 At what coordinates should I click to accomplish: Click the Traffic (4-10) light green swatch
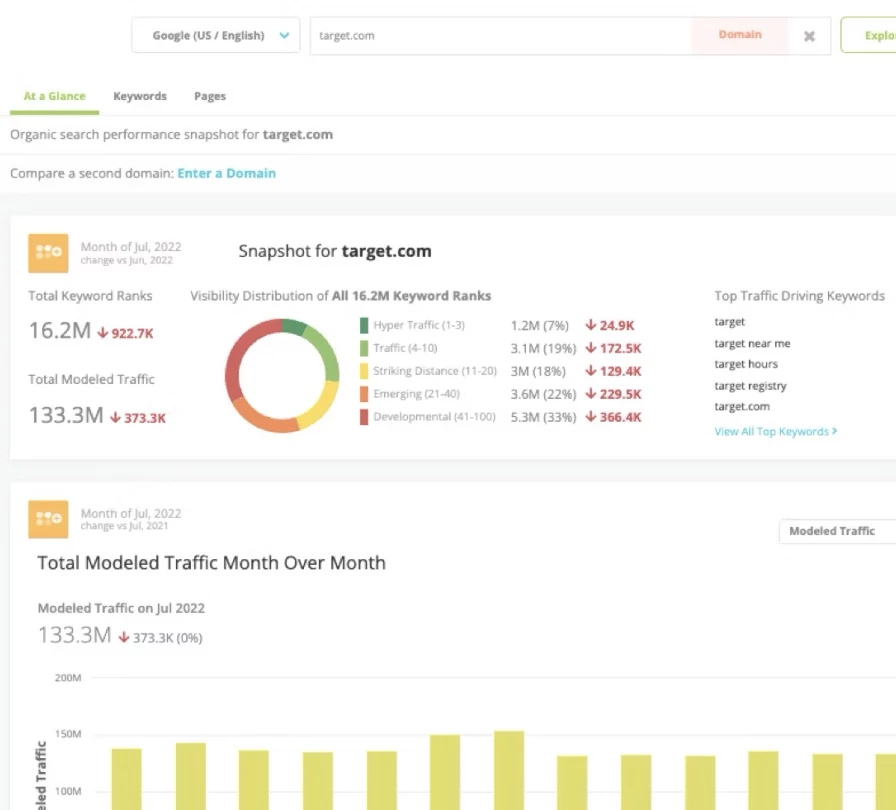(363, 348)
